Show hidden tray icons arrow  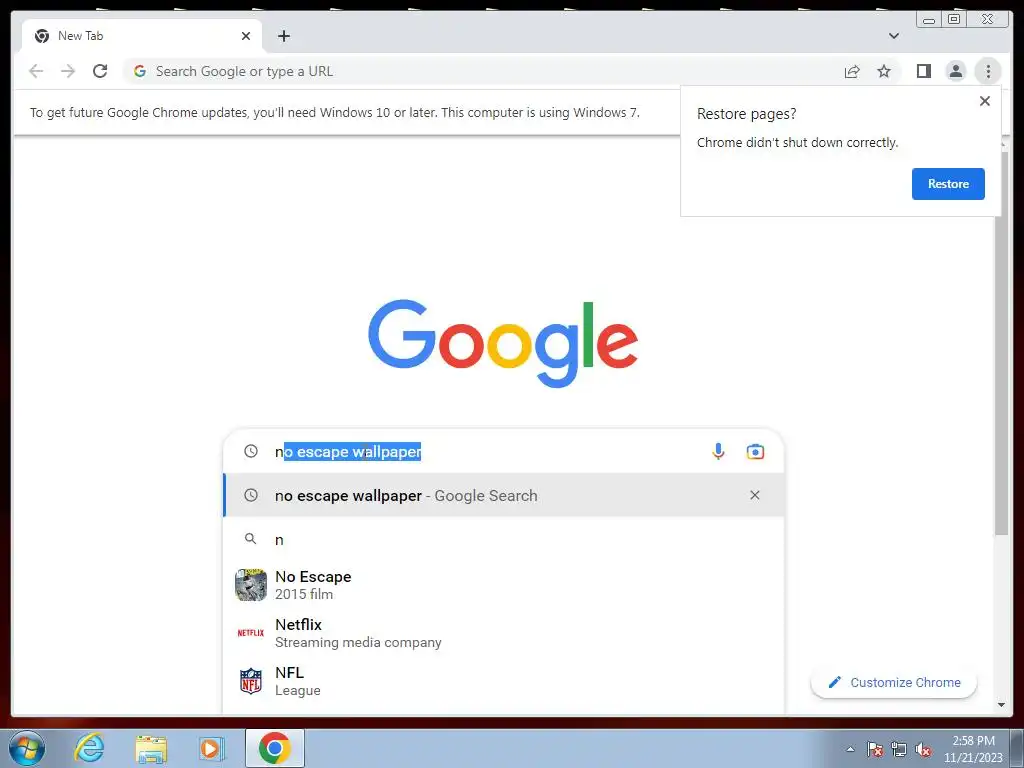point(850,749)
